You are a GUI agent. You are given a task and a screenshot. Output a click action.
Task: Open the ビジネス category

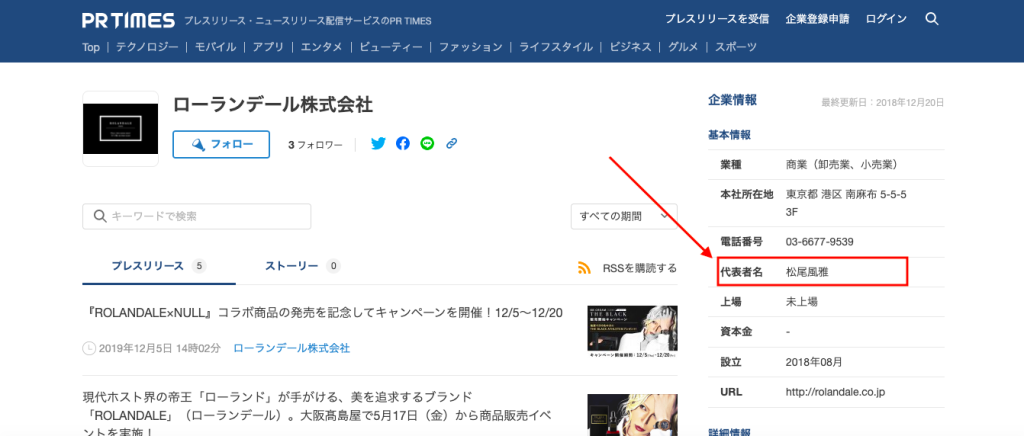630,47
